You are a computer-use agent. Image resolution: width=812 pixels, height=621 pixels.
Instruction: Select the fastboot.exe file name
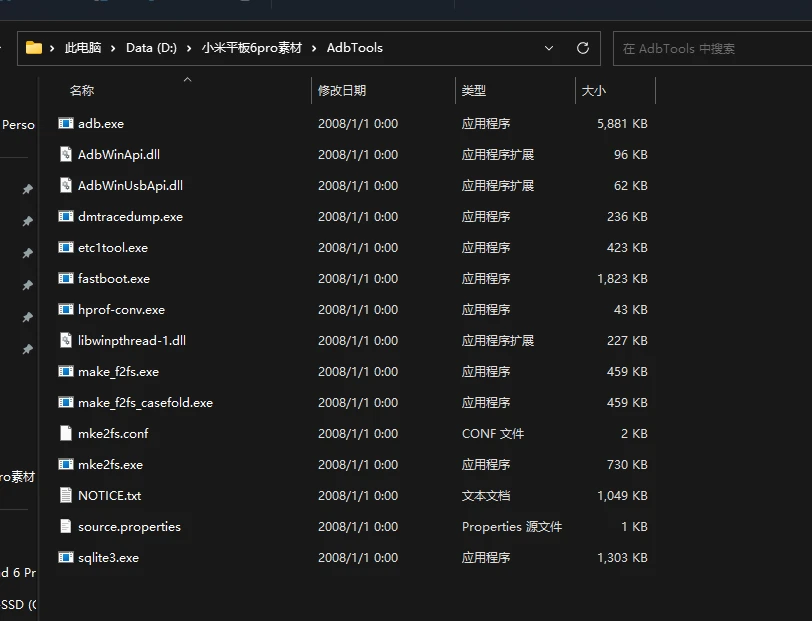pyautogui.click(x=114, y=279)
